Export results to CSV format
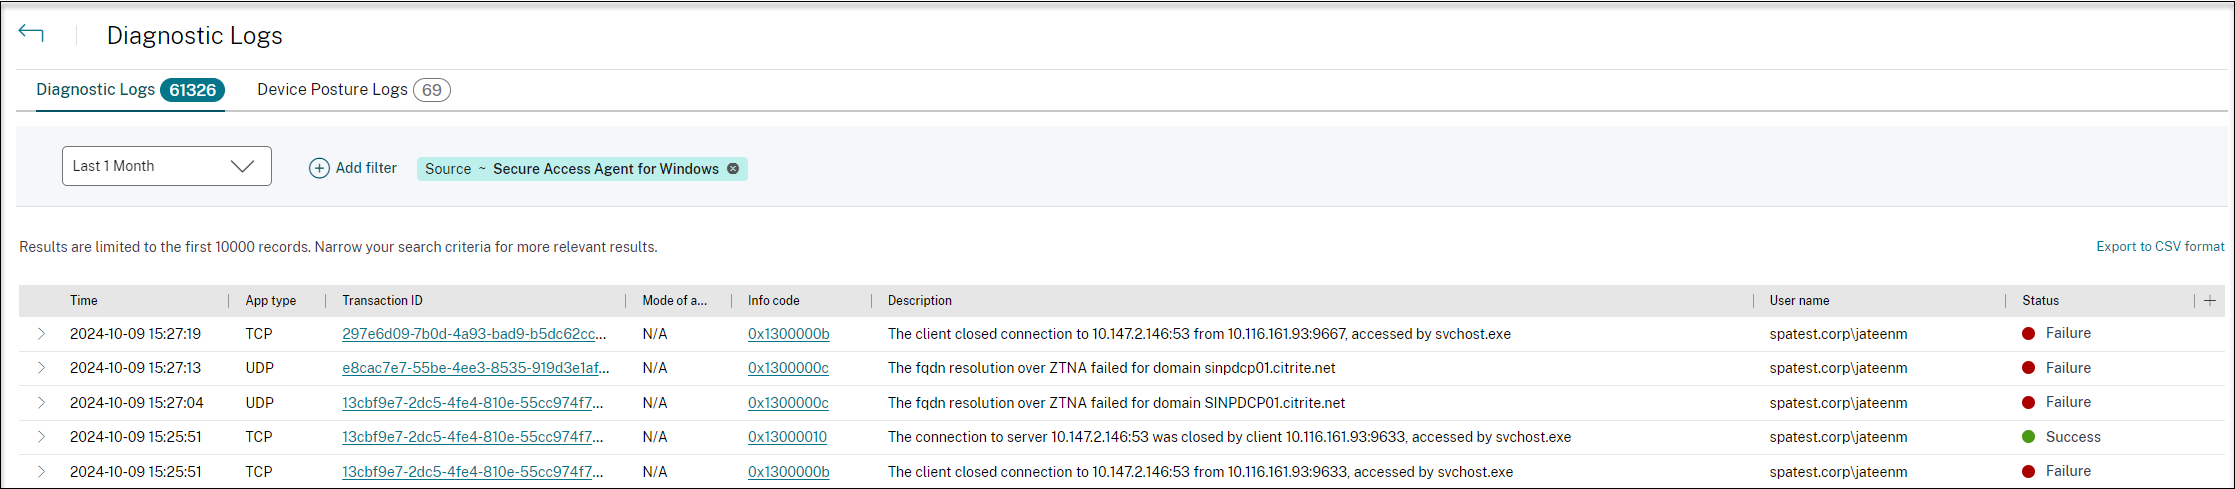The height and width of the screenshot is (489, 2235). (2160, 246)
